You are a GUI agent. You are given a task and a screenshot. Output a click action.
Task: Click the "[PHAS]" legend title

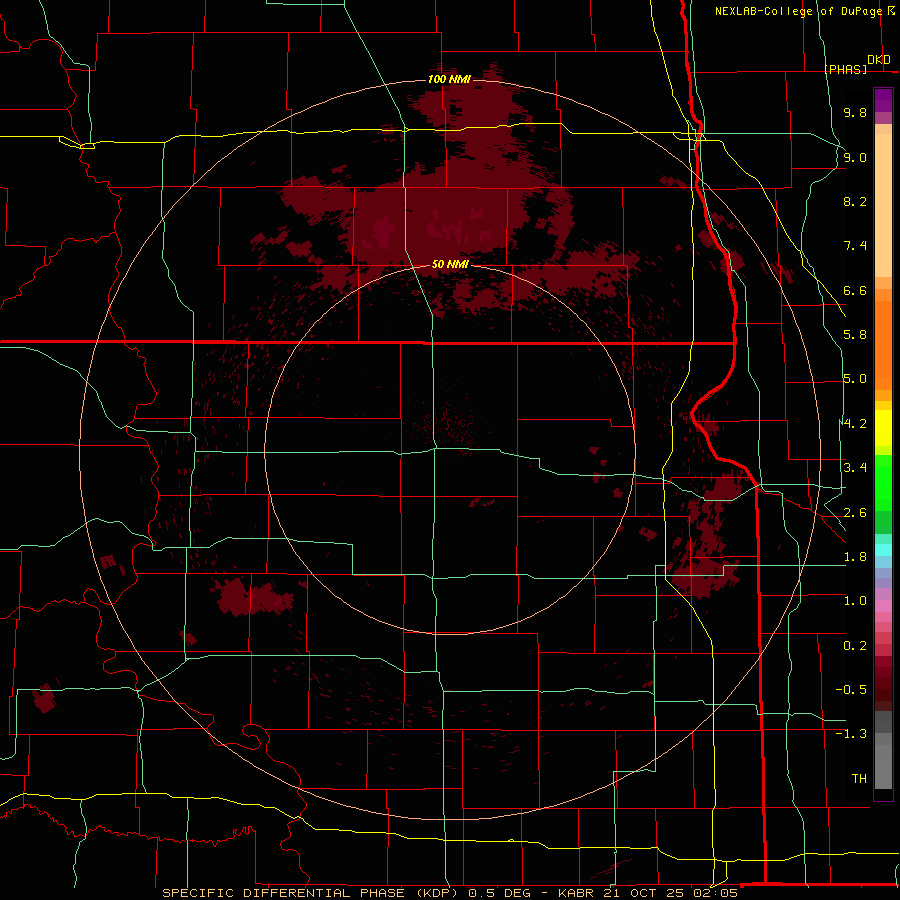[x=845, y=69]
